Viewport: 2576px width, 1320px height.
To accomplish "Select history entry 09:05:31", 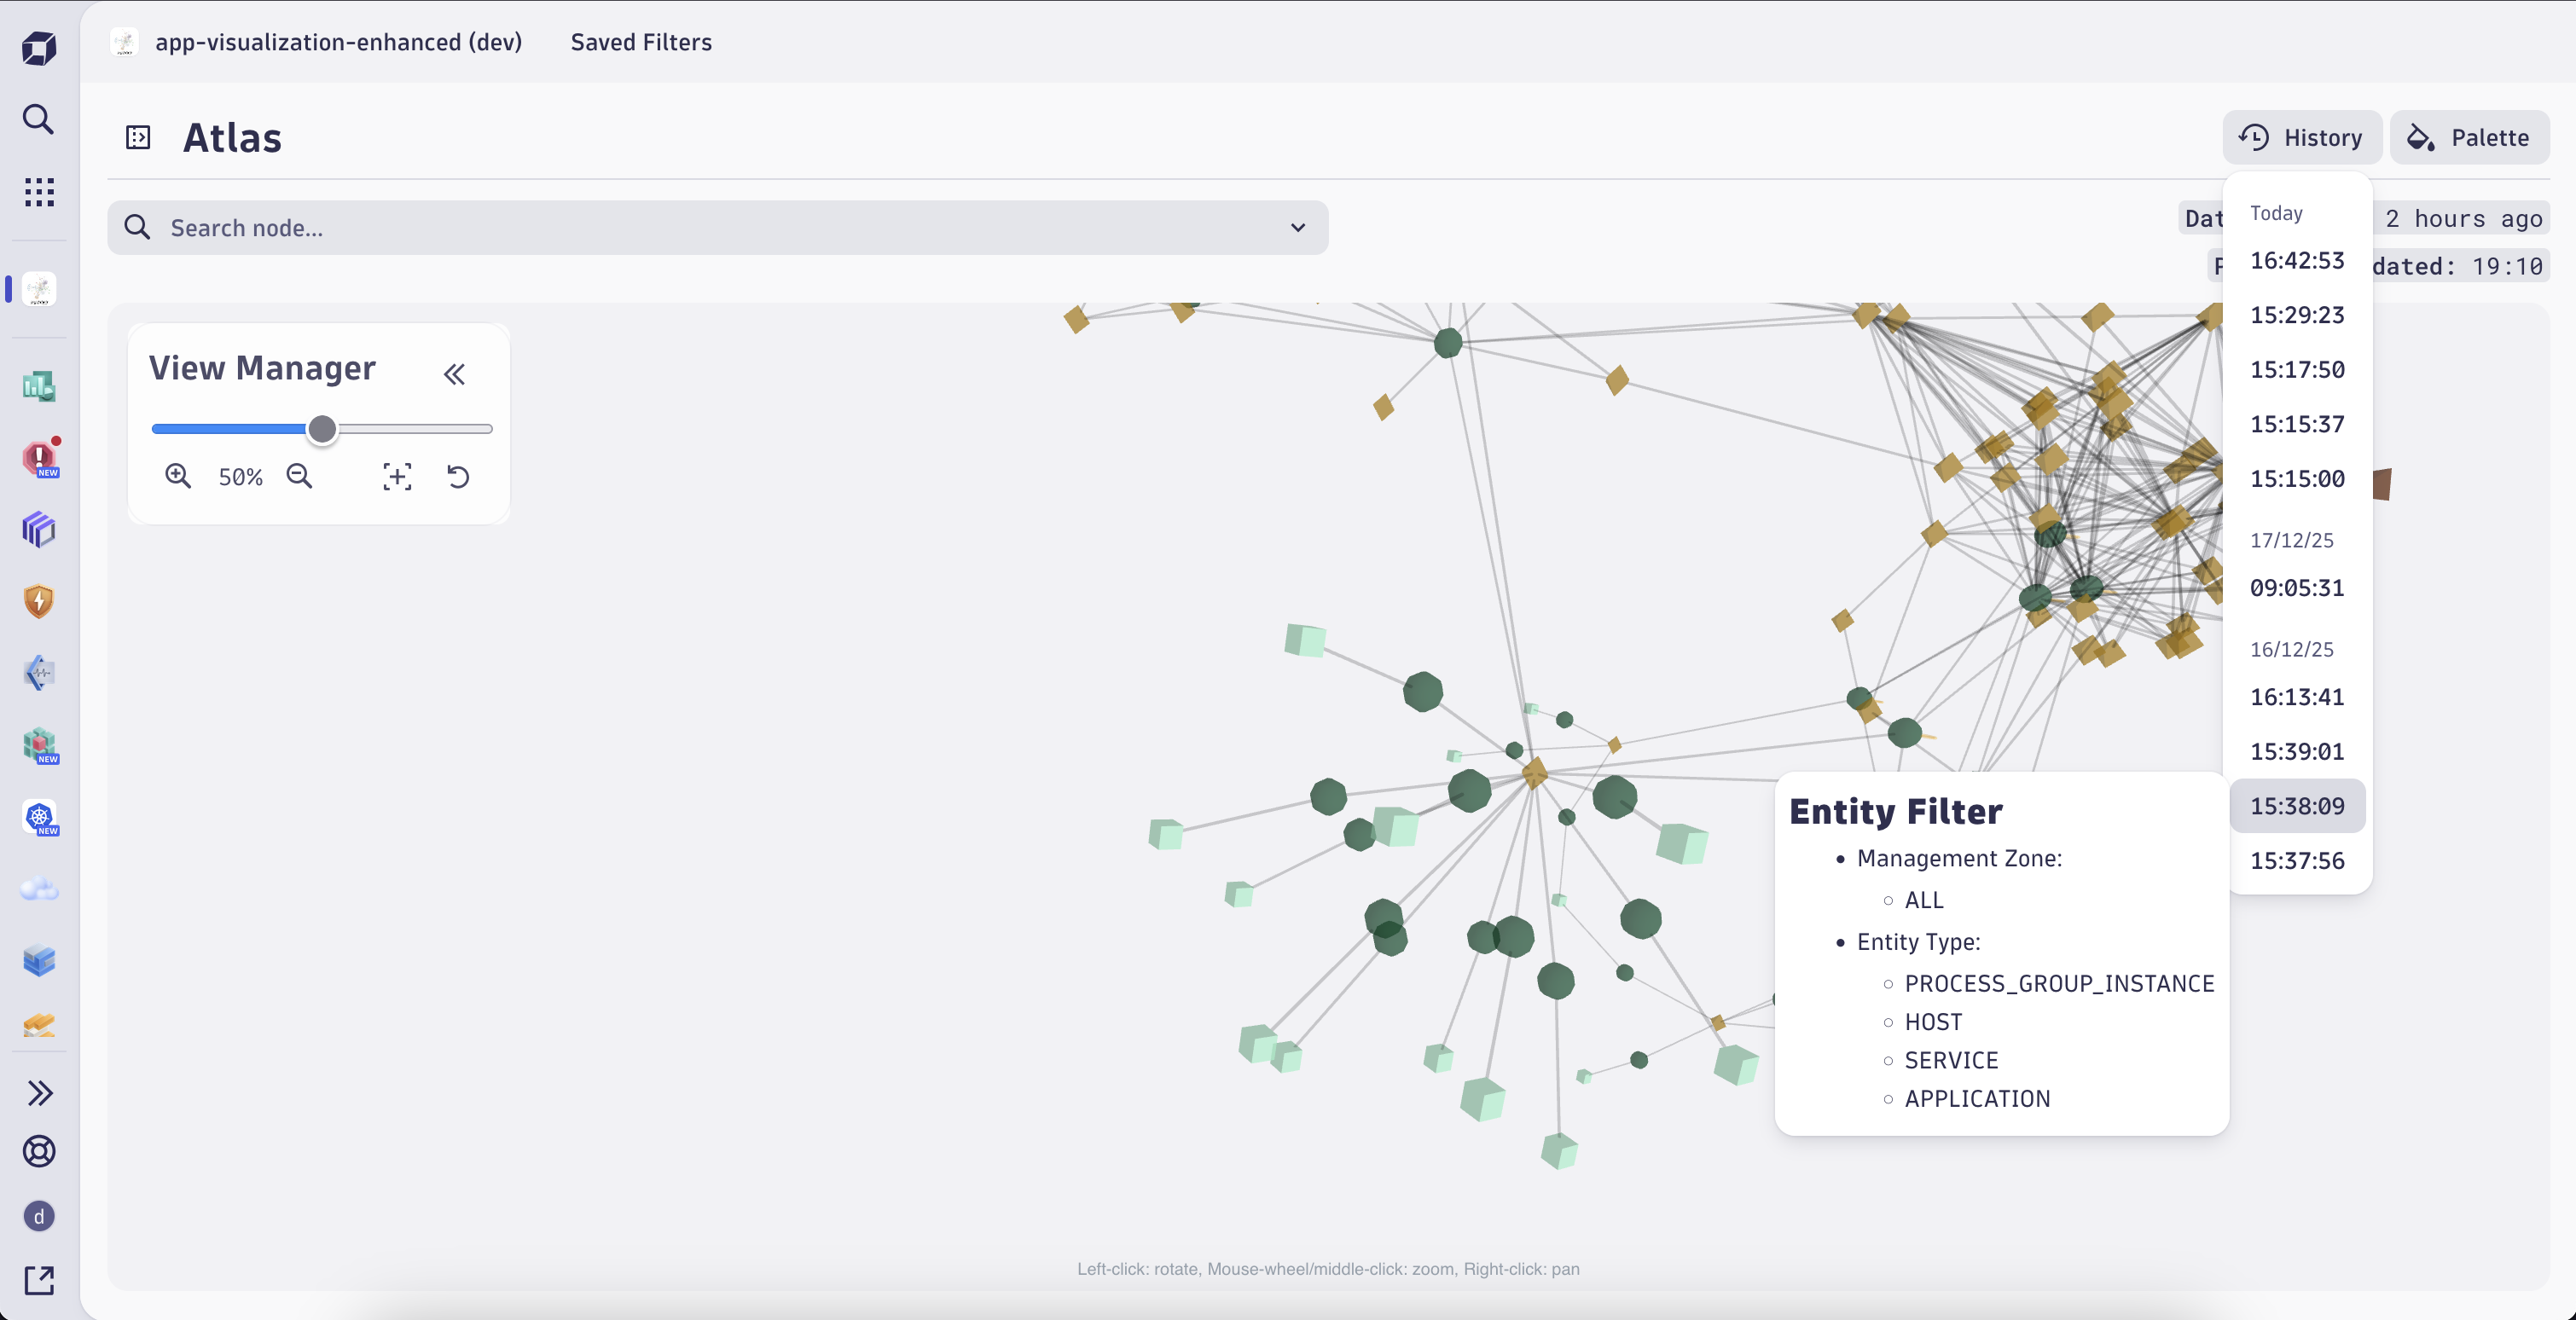I will (2297, 588).
